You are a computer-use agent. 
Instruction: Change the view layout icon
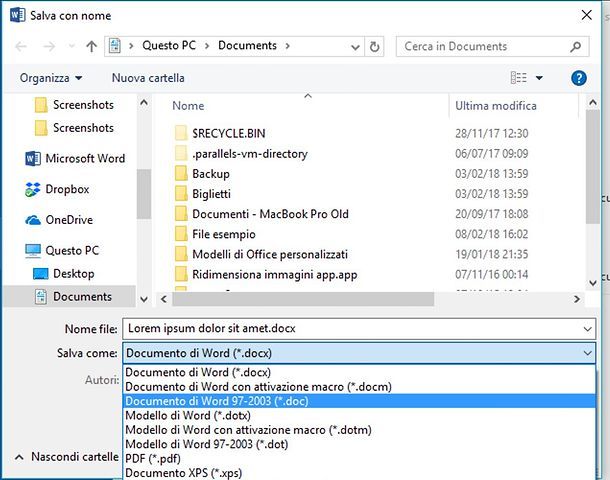[518, 78]
